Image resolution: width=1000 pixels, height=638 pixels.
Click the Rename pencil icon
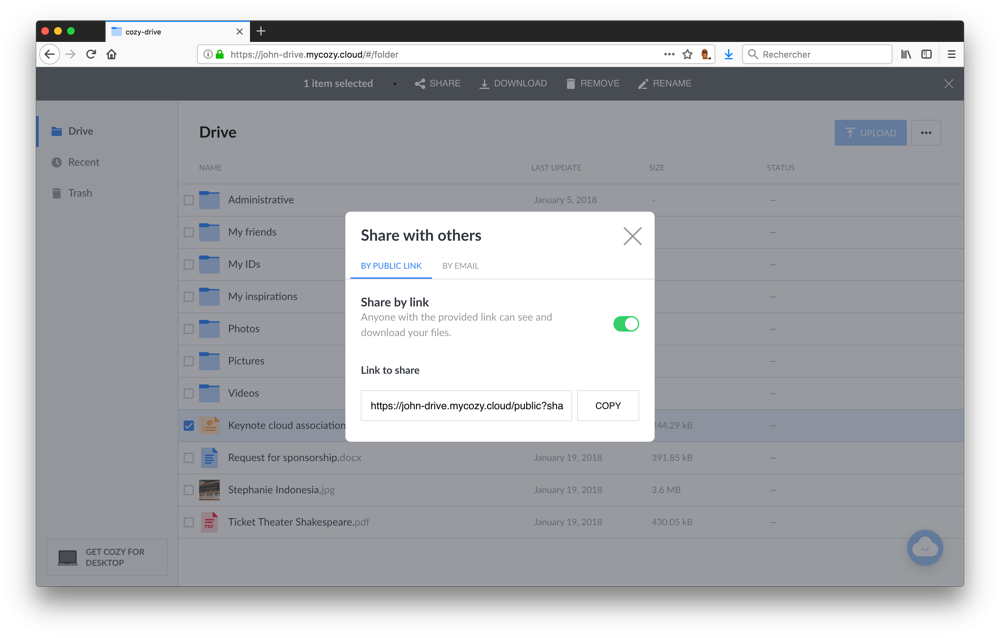pyautogui.click(x=643, y=84)
